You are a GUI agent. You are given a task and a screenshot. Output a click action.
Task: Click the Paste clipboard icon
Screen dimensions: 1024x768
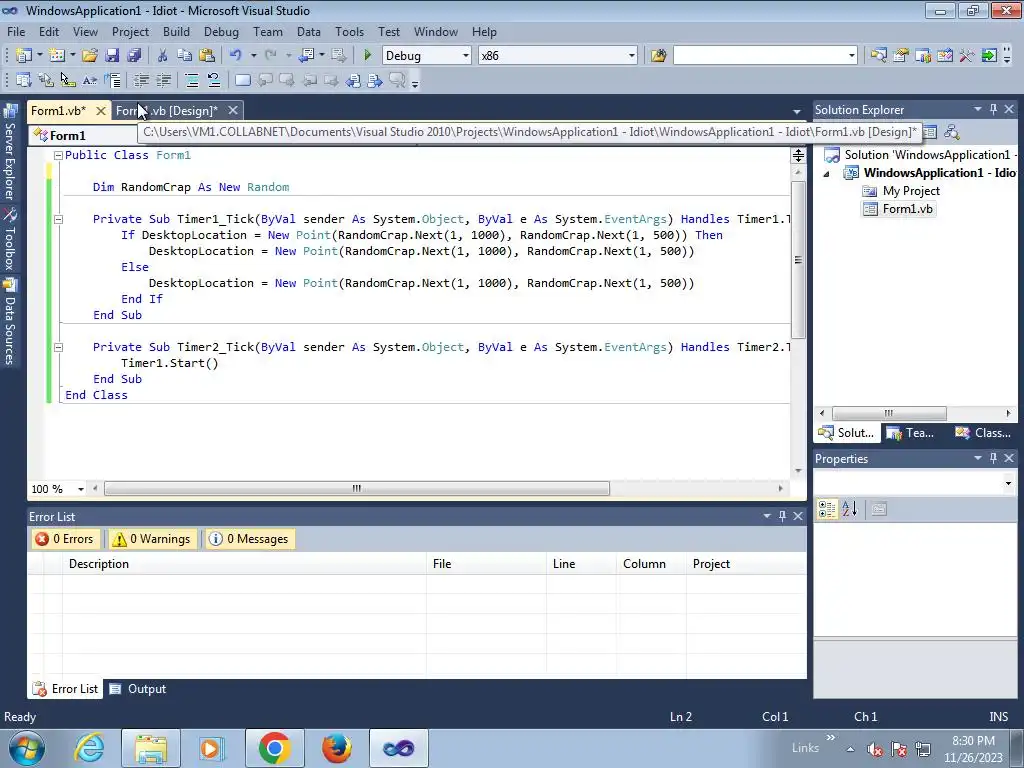point(207,56)
